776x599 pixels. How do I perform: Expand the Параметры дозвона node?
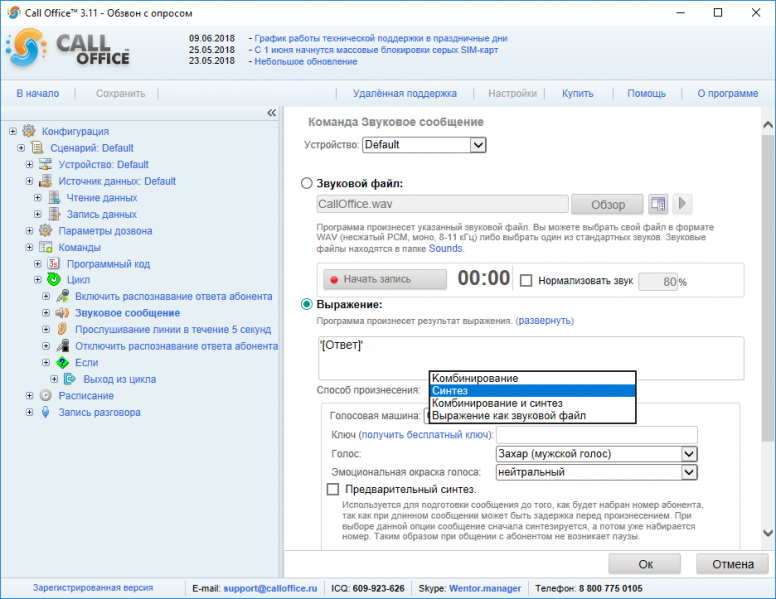[x=29, y=231]
